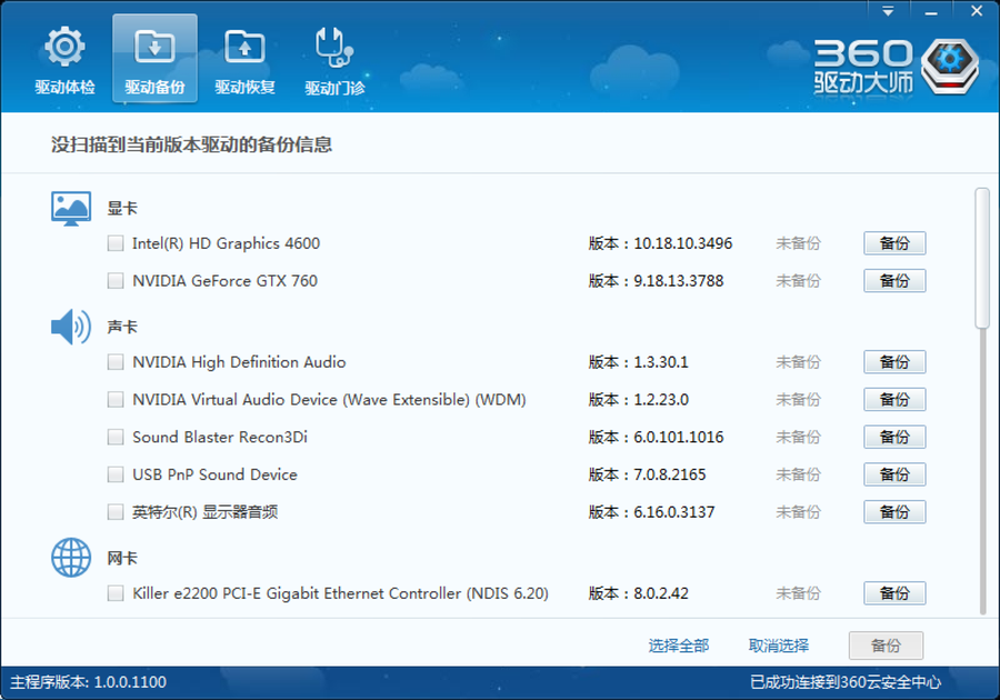Back up the Killer e2200 Ethernet driver

point(894,594)
